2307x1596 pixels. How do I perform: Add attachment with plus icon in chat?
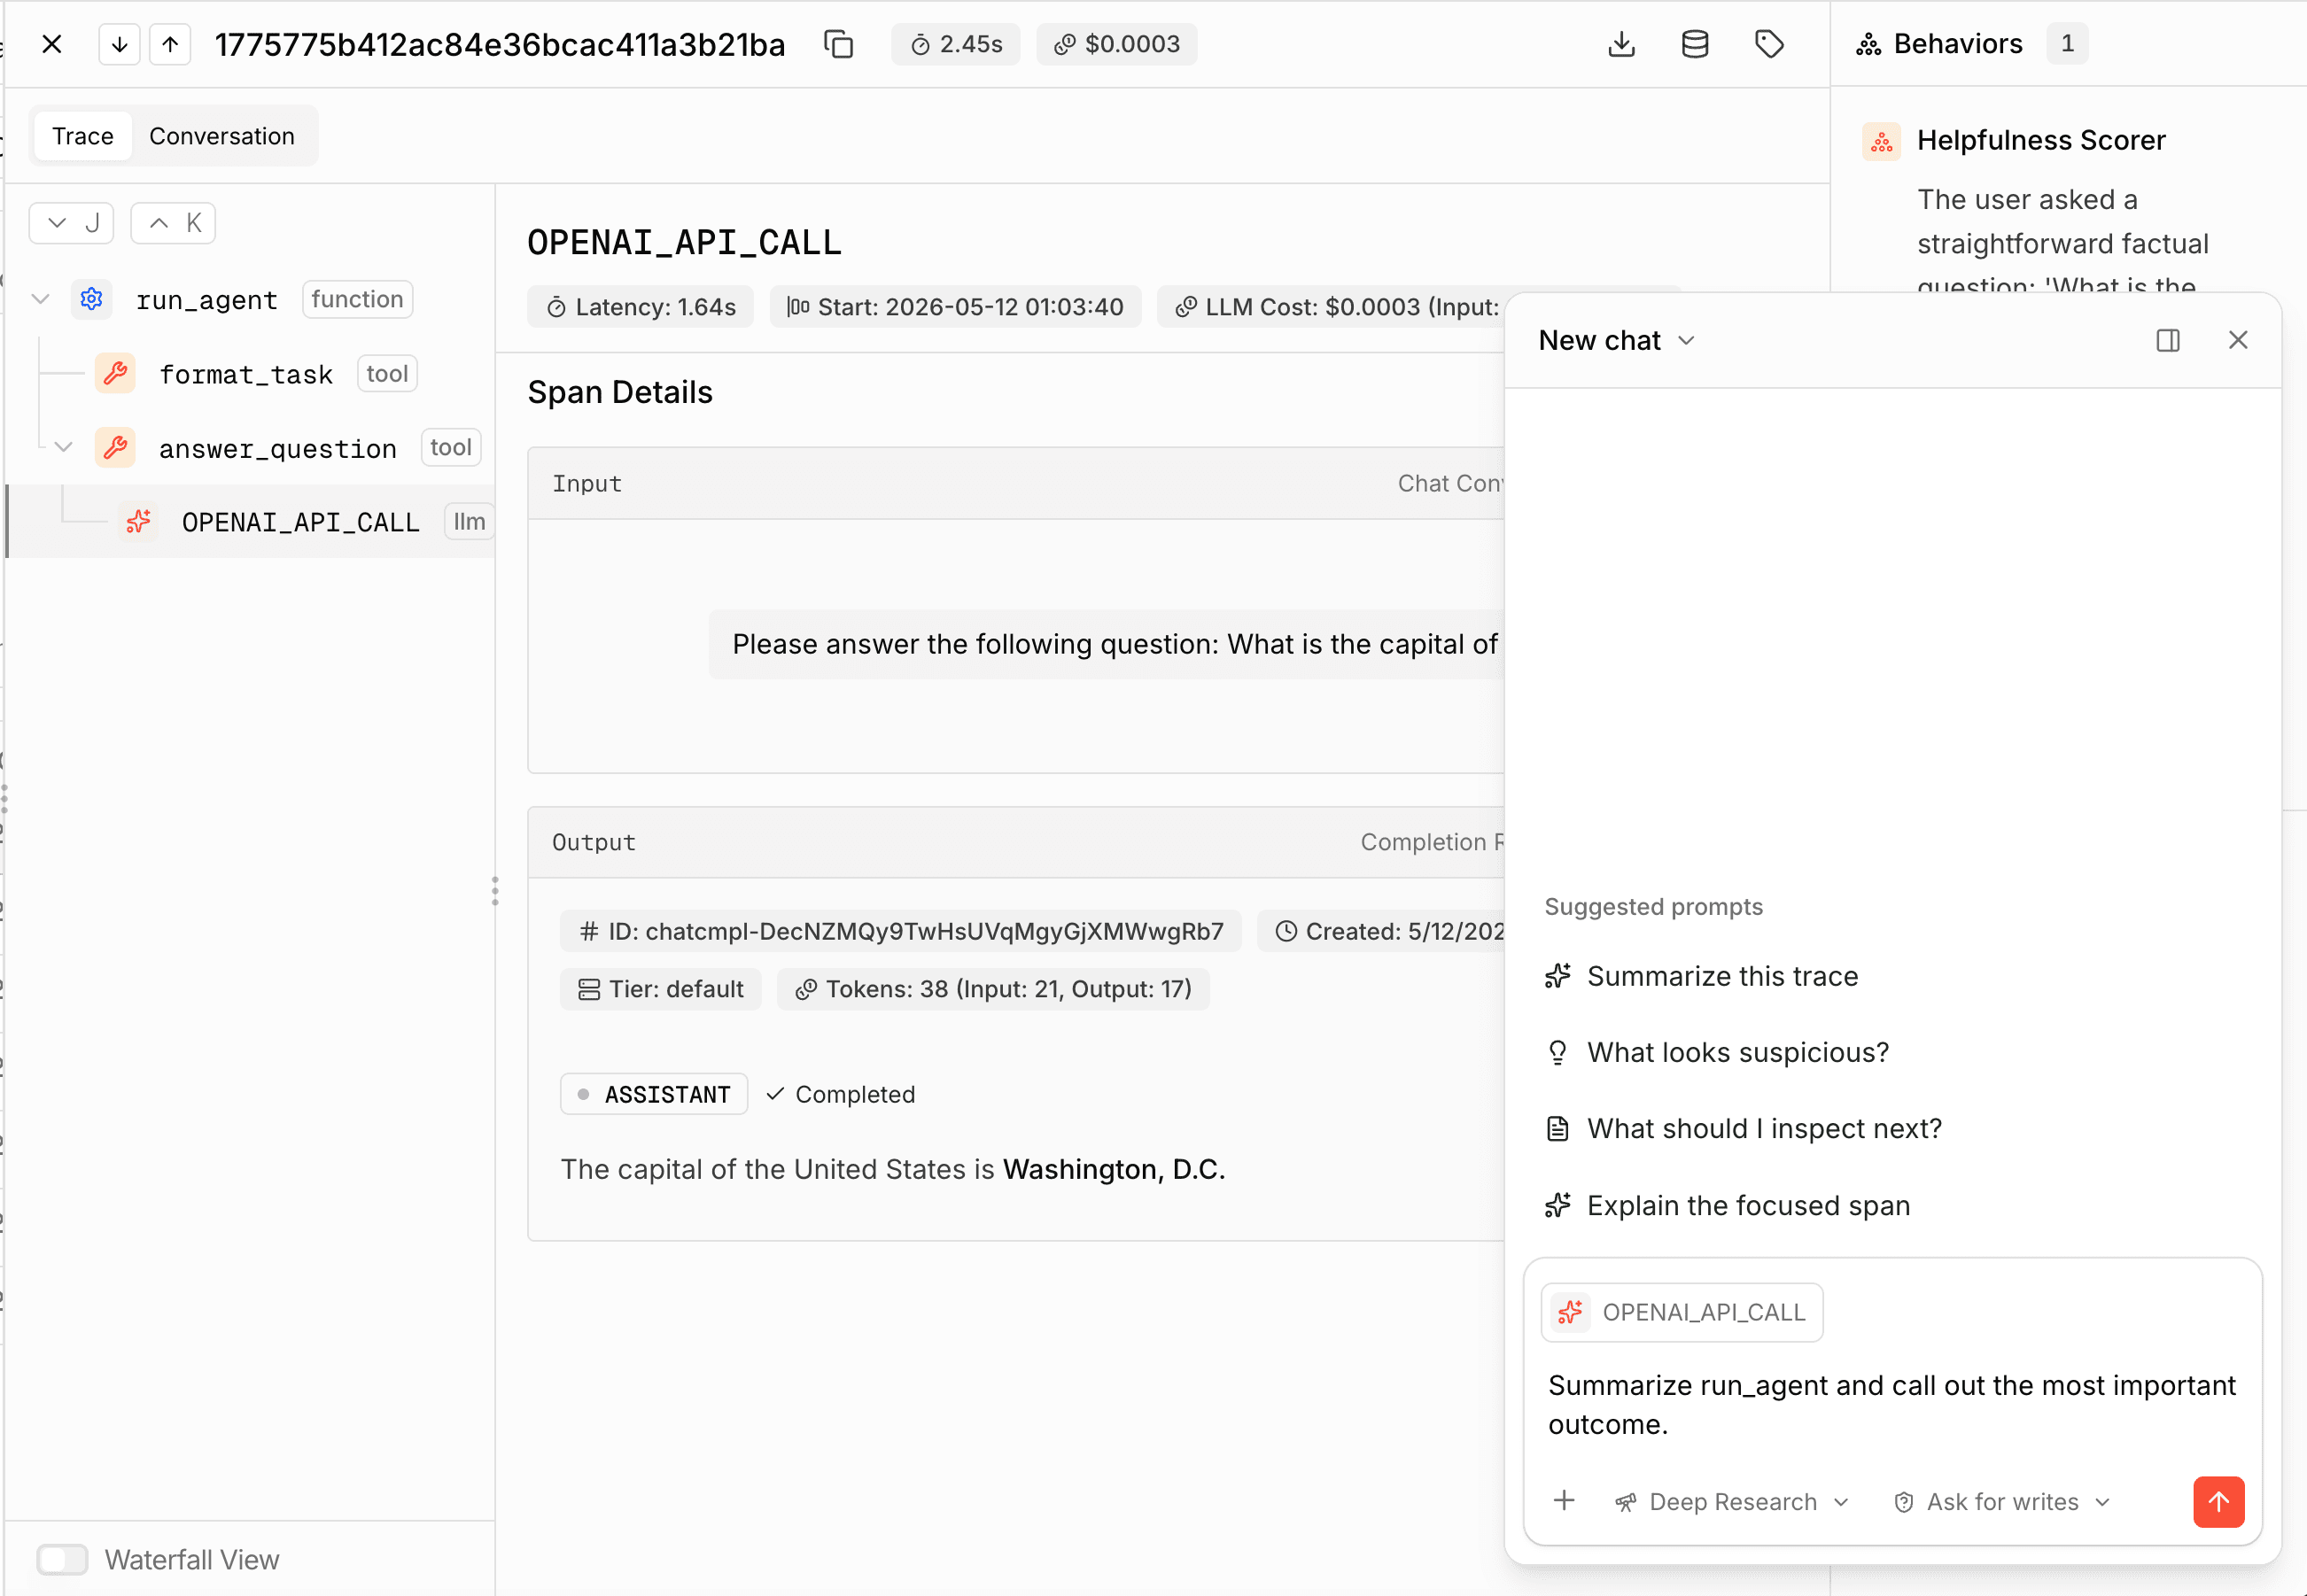(1564, 1501)
